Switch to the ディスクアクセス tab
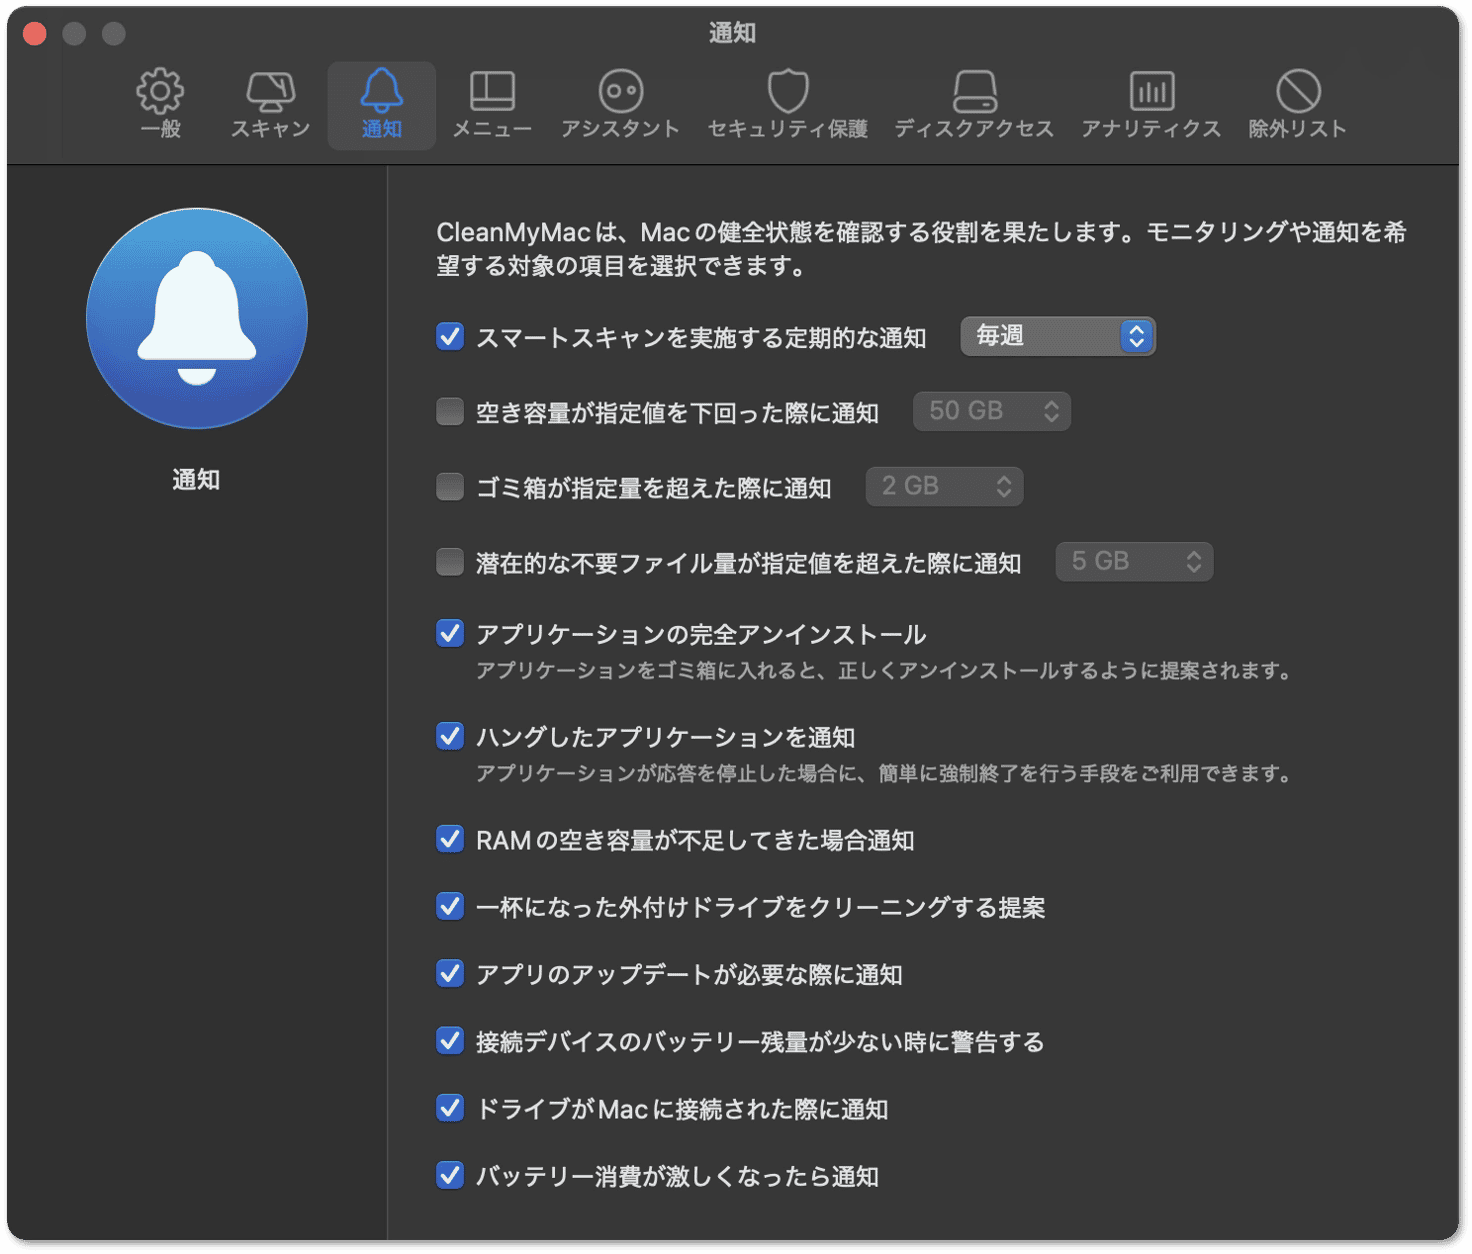 [x=974, y=104]
